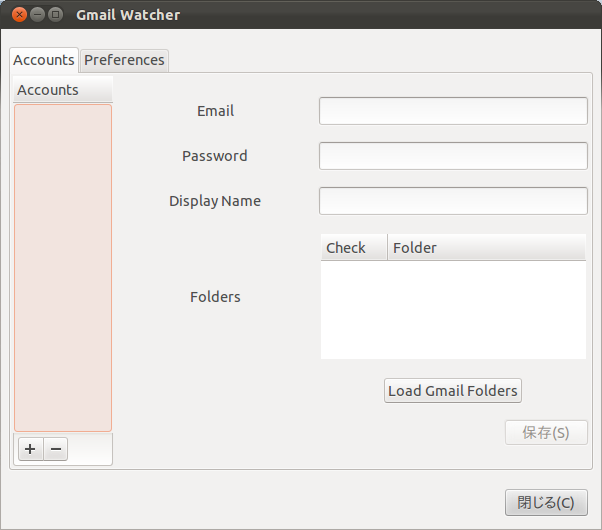Close the Gmail Watcher window
The image size is (602, 530).
19,15
